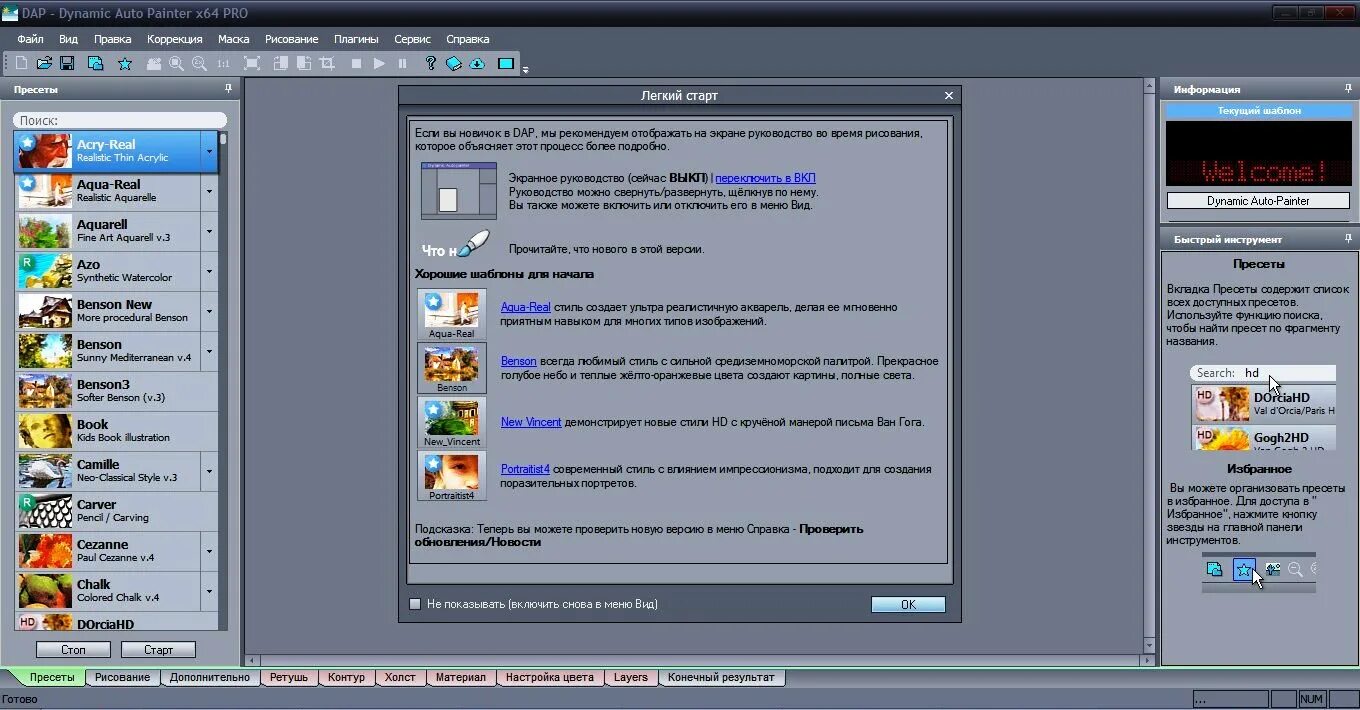Click the Что нового brush image
Image resolution: width=1360 pixels, height=710 pixels.
pos(457,246)
